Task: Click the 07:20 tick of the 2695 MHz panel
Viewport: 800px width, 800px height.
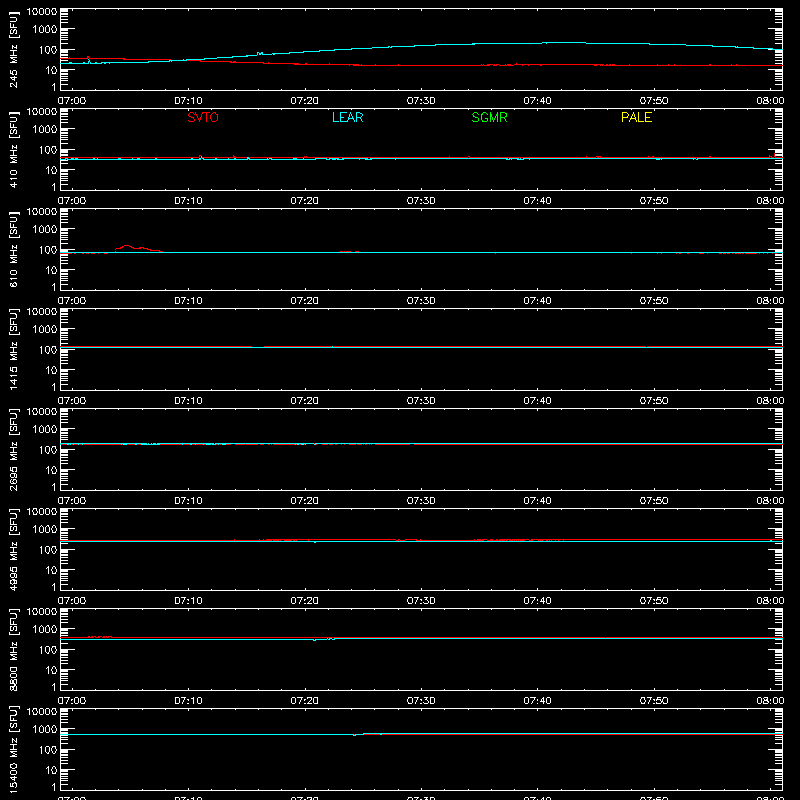Action: click(x=305, y=501)
